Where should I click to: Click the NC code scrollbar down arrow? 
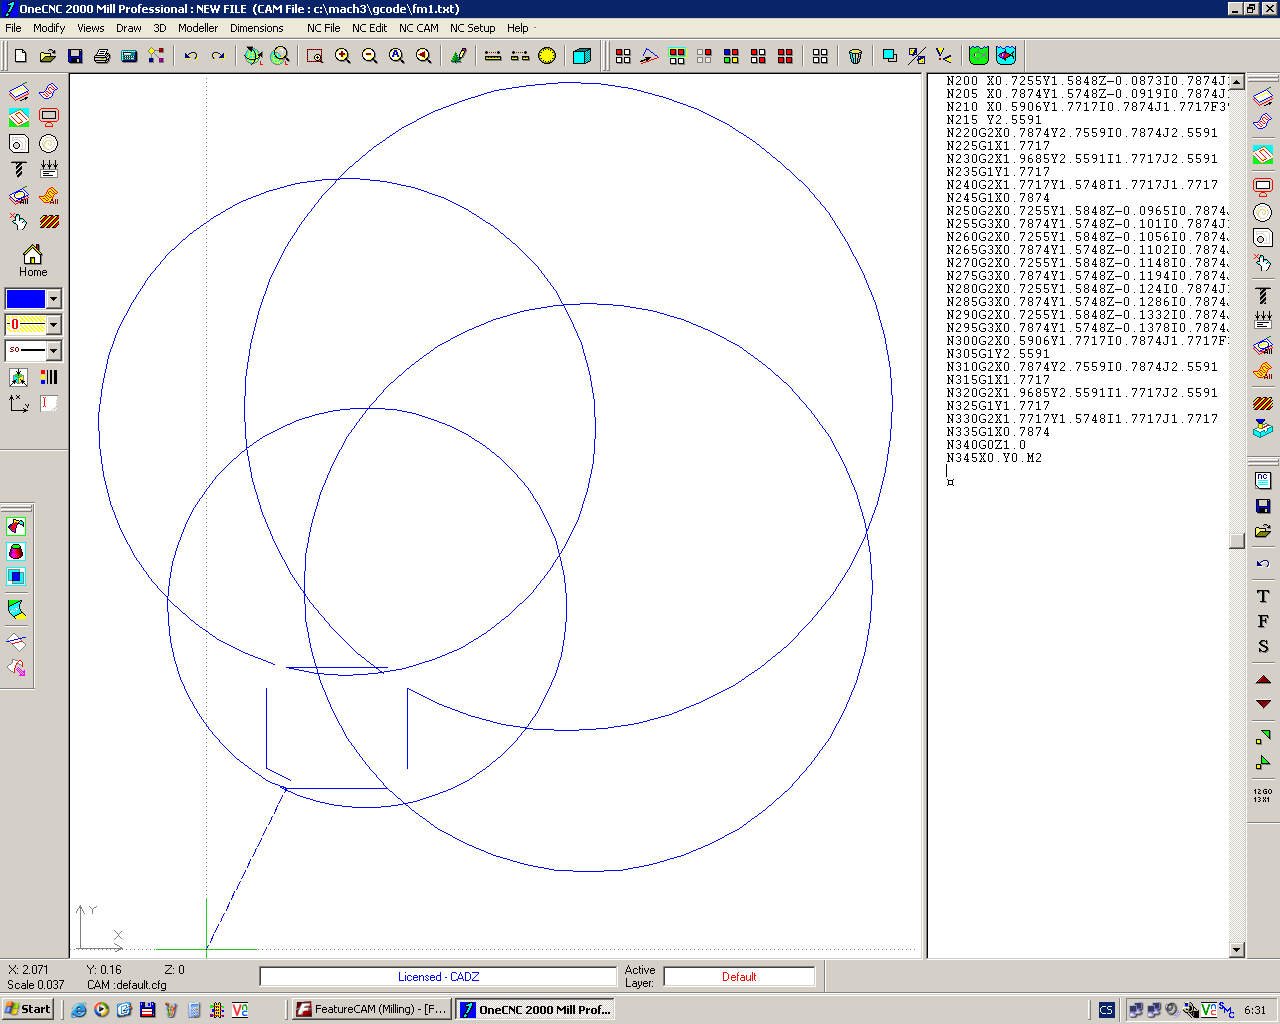coord(1237,950)
